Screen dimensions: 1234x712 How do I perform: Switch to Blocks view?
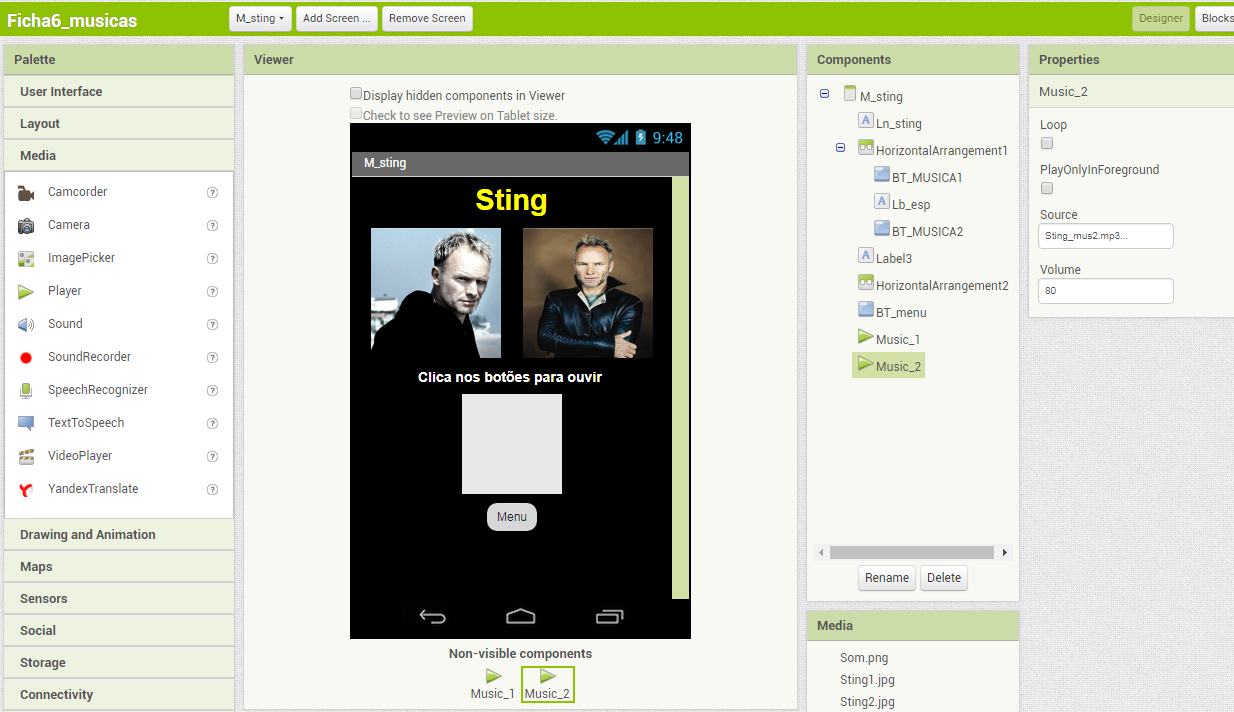click(1215, 18)
